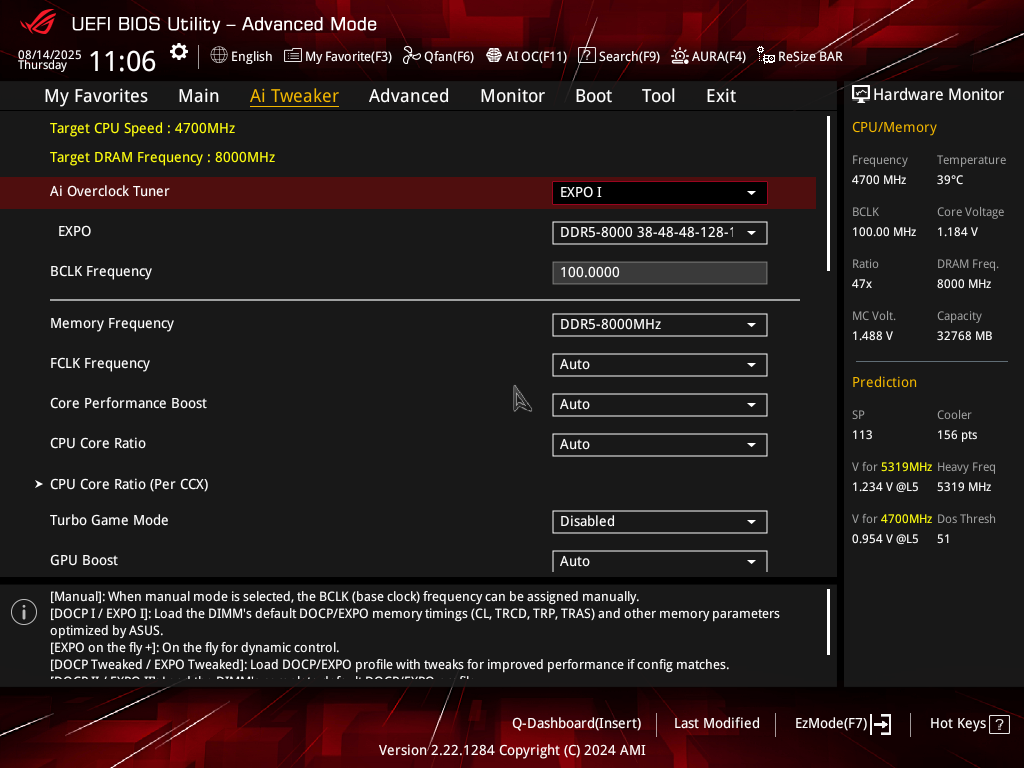1024x768 pixels.
Task: Click the Core Voltage 1.184 V value
Action: 957,232
